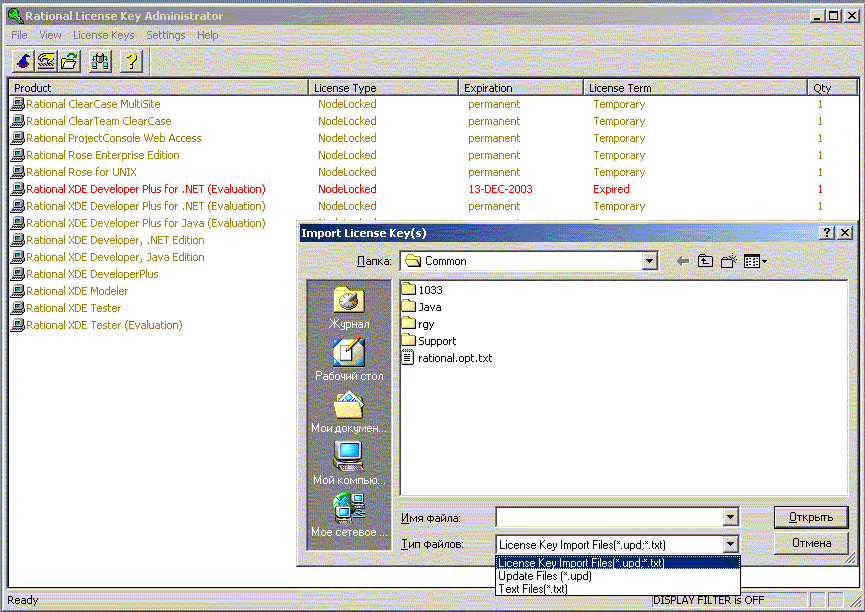Click the Открыть button
The height and width of the screenshot is (612, 865).
click(810, 517)
